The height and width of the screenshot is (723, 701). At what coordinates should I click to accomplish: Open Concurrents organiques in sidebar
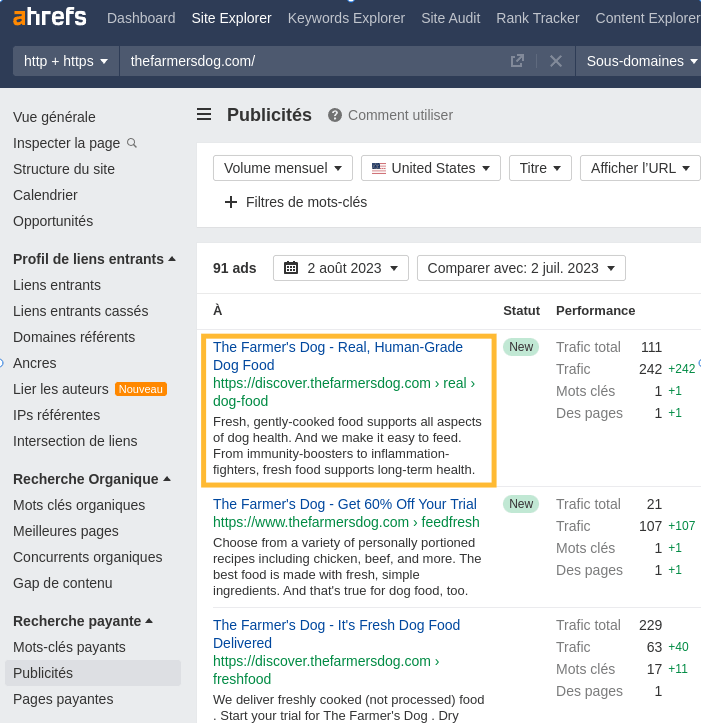[x=88, y=557]
